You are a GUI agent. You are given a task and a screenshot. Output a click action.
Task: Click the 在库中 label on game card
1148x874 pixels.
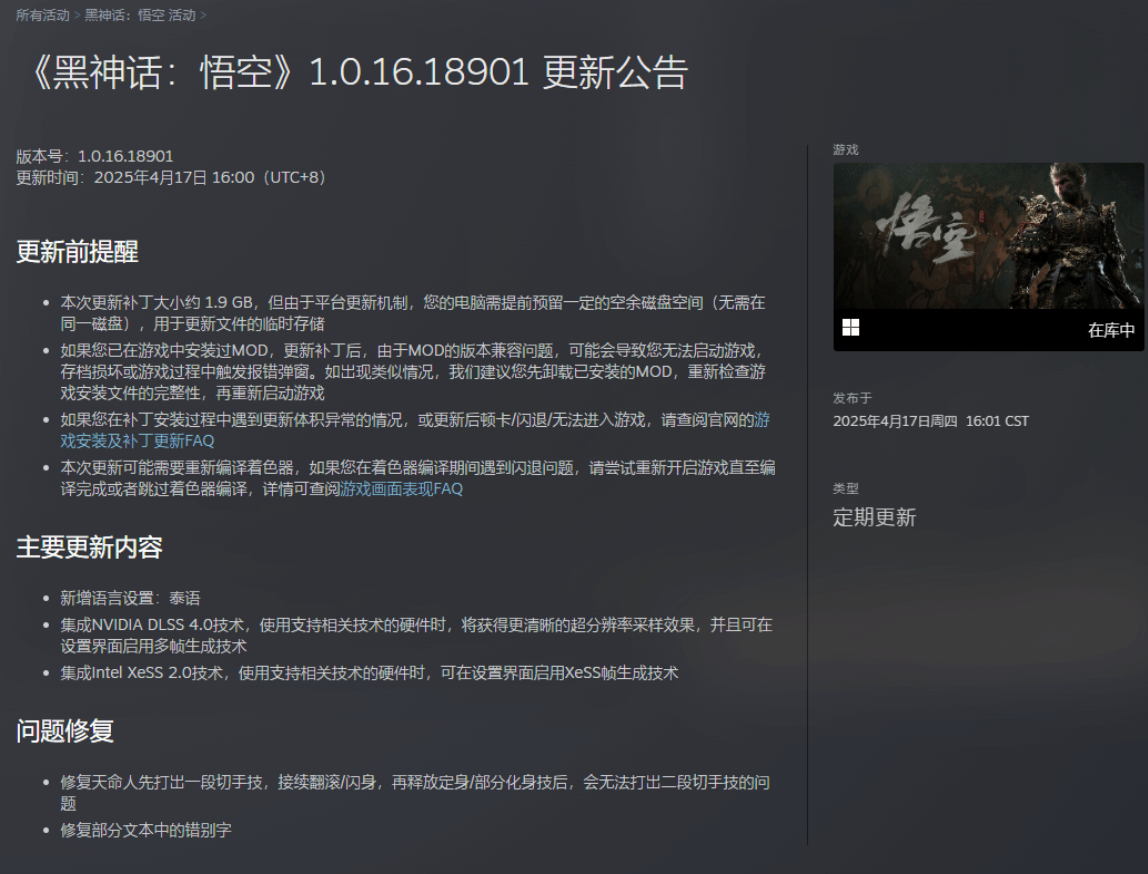pos(1111,330)
